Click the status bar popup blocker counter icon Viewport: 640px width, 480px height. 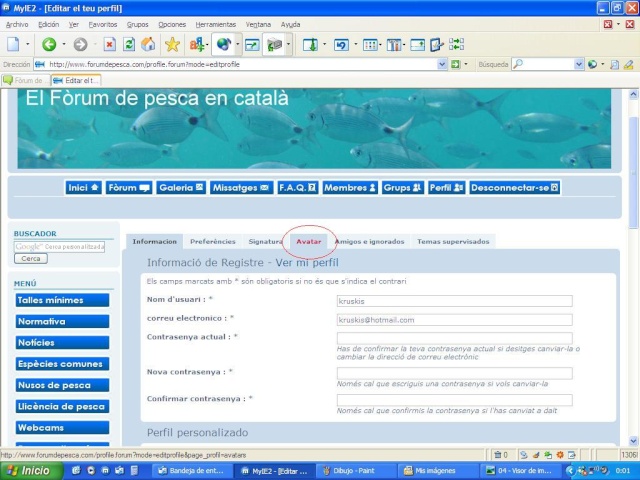[500, 455]
